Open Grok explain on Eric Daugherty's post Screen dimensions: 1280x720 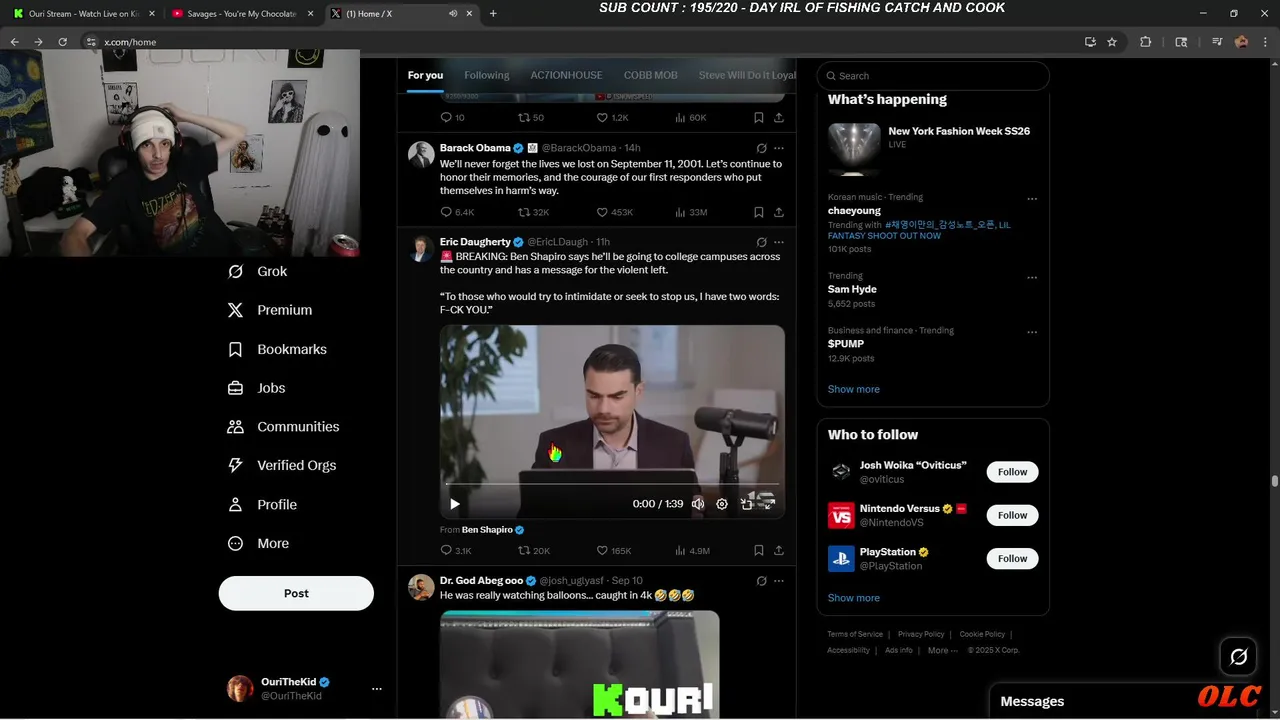762,242
